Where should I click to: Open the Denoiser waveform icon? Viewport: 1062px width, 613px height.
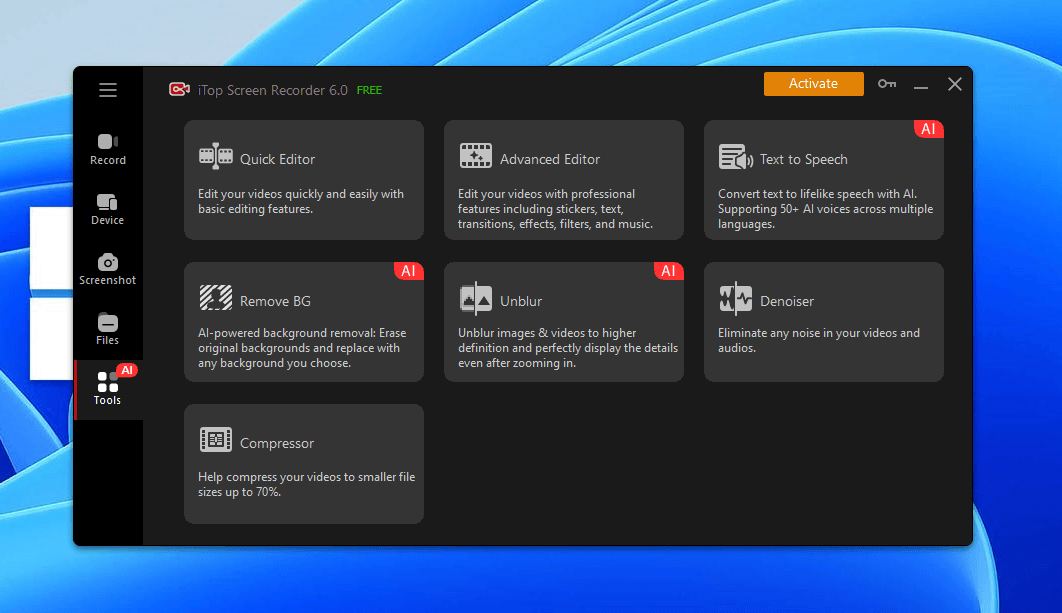click(x=736, y=298)
